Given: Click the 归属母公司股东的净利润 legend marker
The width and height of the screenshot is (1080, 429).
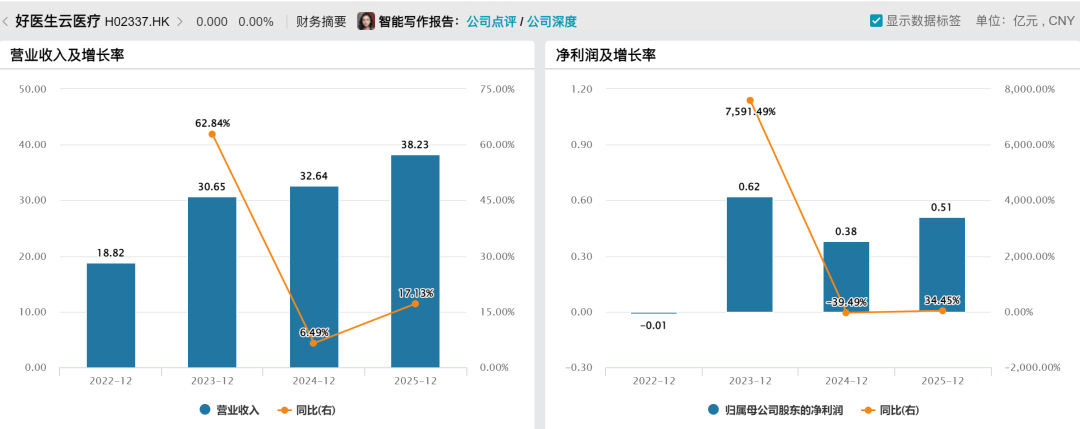Looking at the screenshot, I should point(714,410).
